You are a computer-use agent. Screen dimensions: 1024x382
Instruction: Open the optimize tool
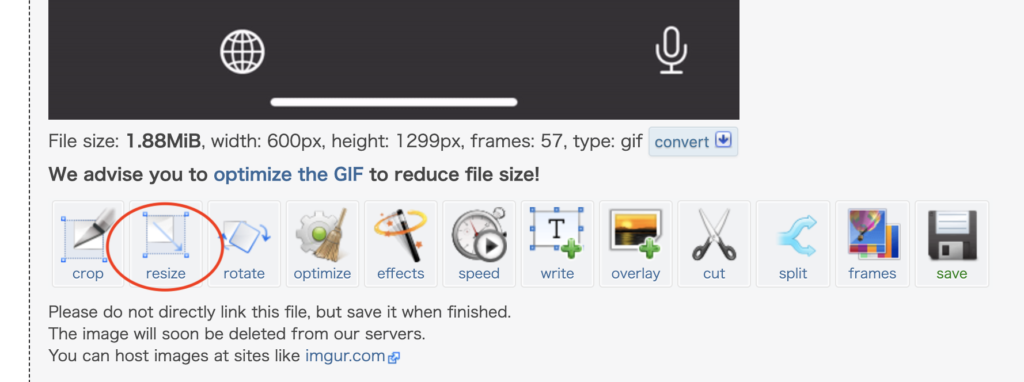323,244
